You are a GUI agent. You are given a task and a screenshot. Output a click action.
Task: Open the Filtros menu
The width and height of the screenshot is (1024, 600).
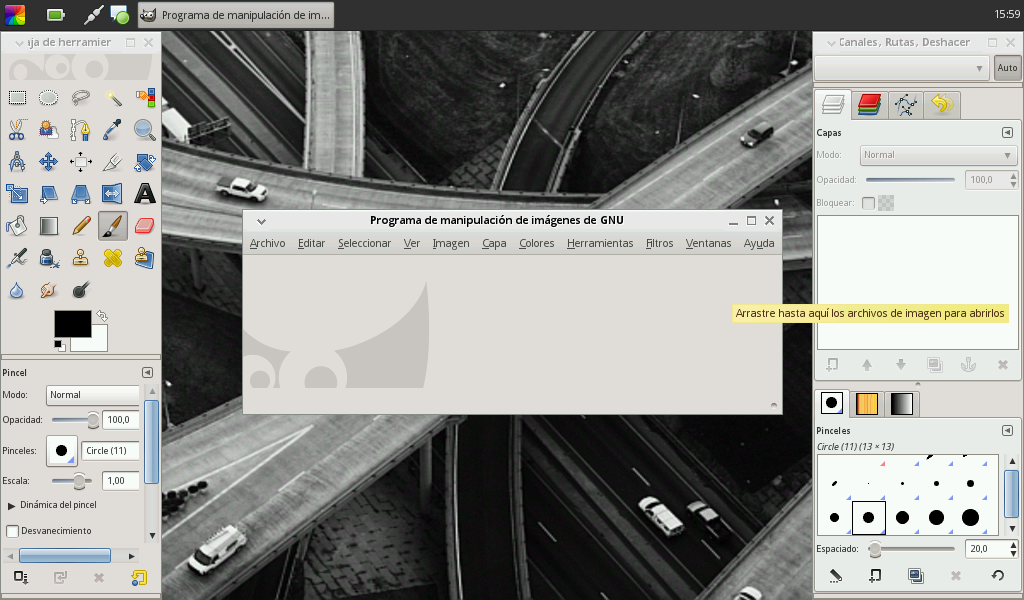click(x=659, y=243)
